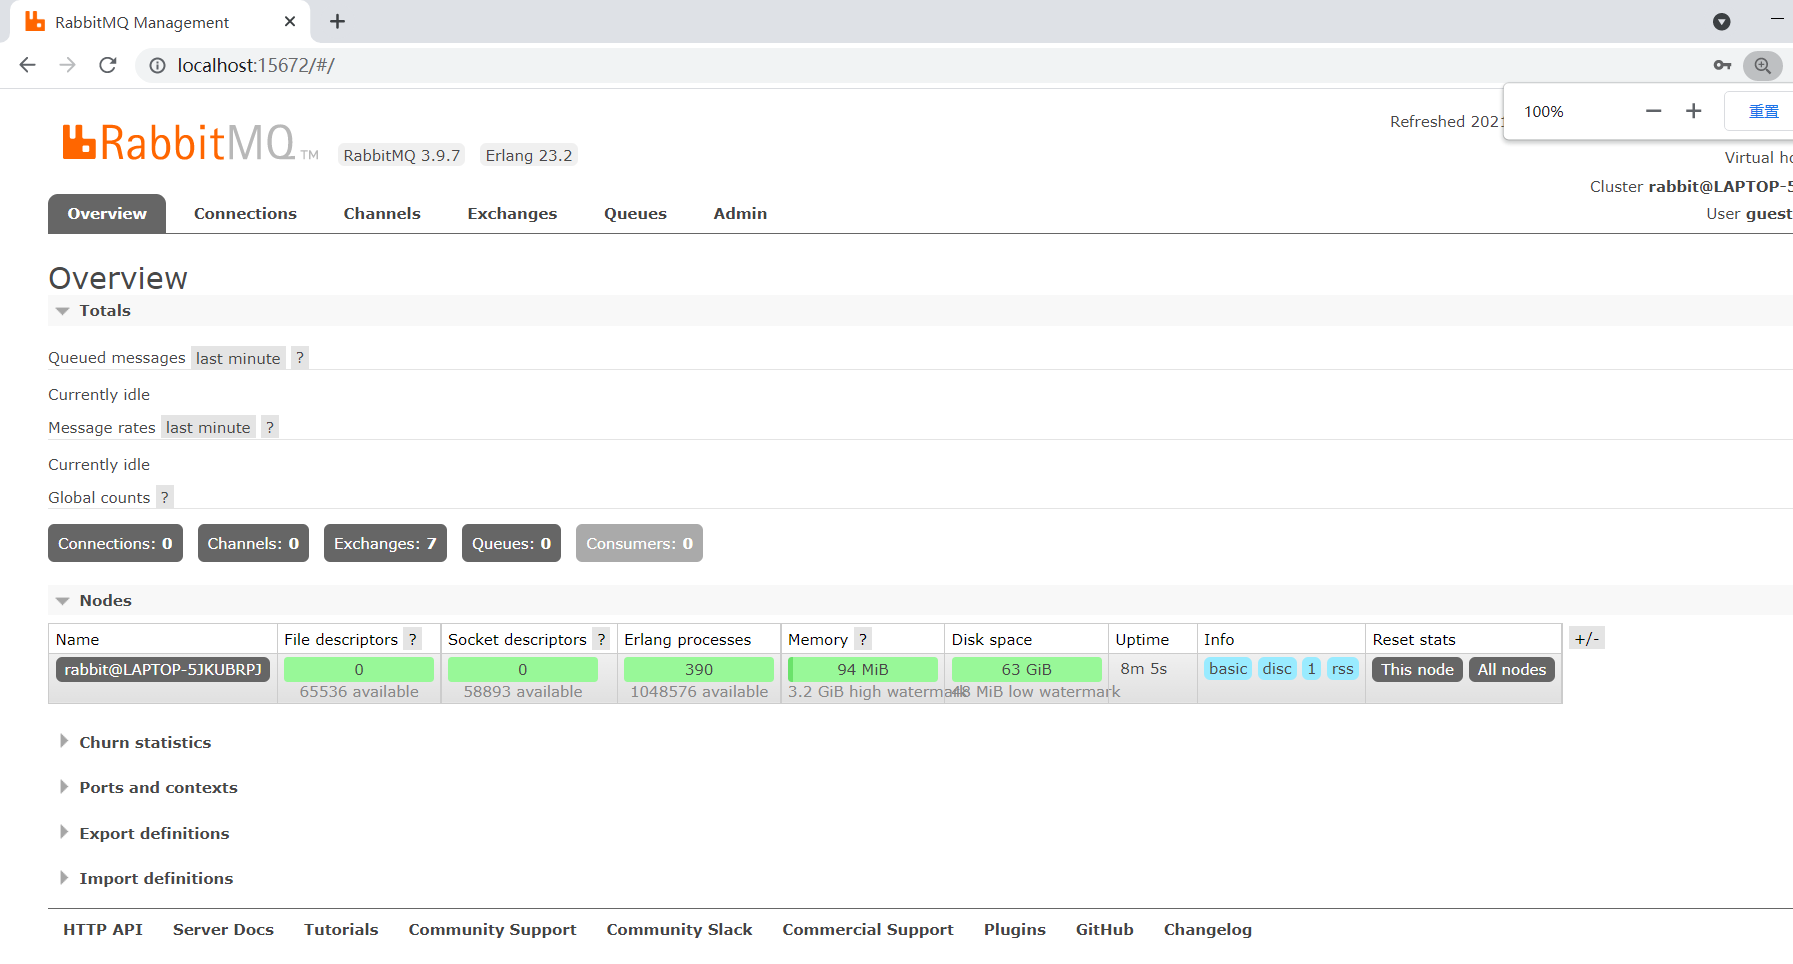
Task: Click the help icon next to Global counts
Action: tap(165, 497)
